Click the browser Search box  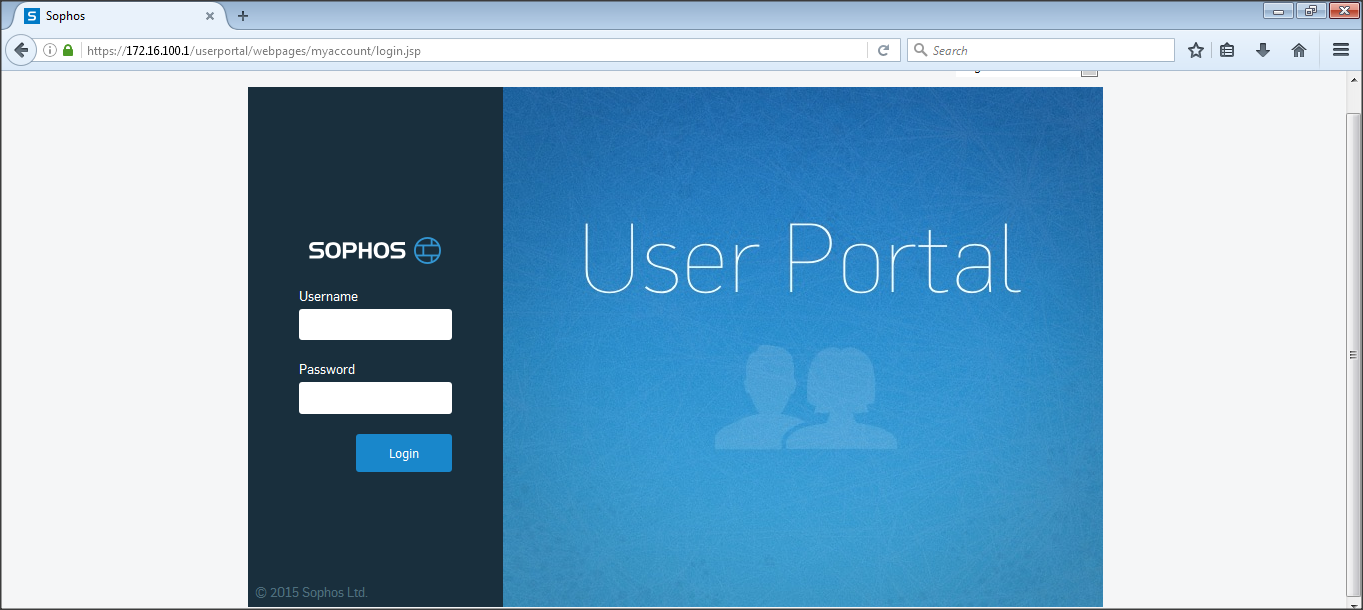1045,50
